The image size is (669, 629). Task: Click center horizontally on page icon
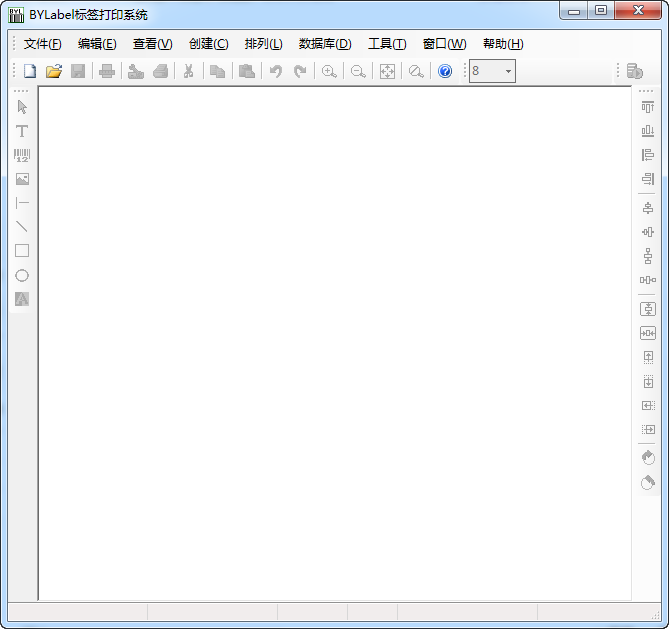pos(648,333)
